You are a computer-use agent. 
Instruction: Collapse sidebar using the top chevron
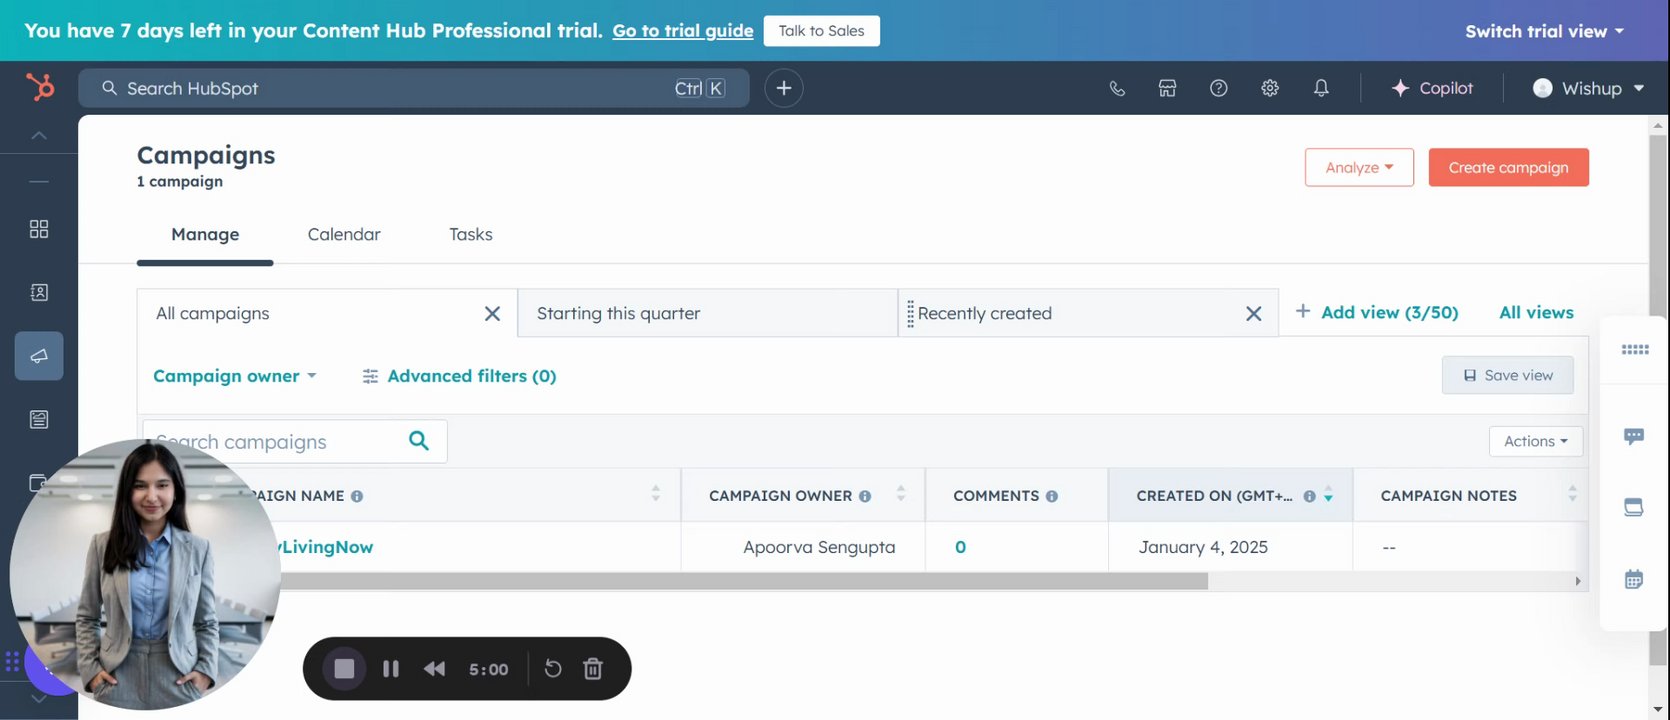39,135
